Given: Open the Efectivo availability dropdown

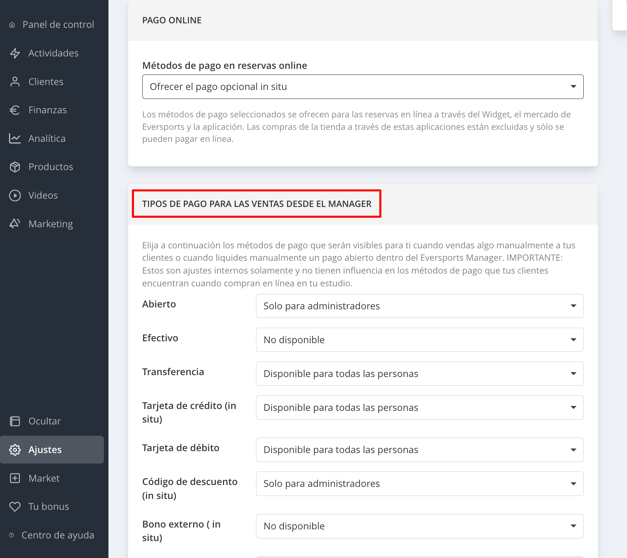Looking at the screenshot, I should pos(419,340).
